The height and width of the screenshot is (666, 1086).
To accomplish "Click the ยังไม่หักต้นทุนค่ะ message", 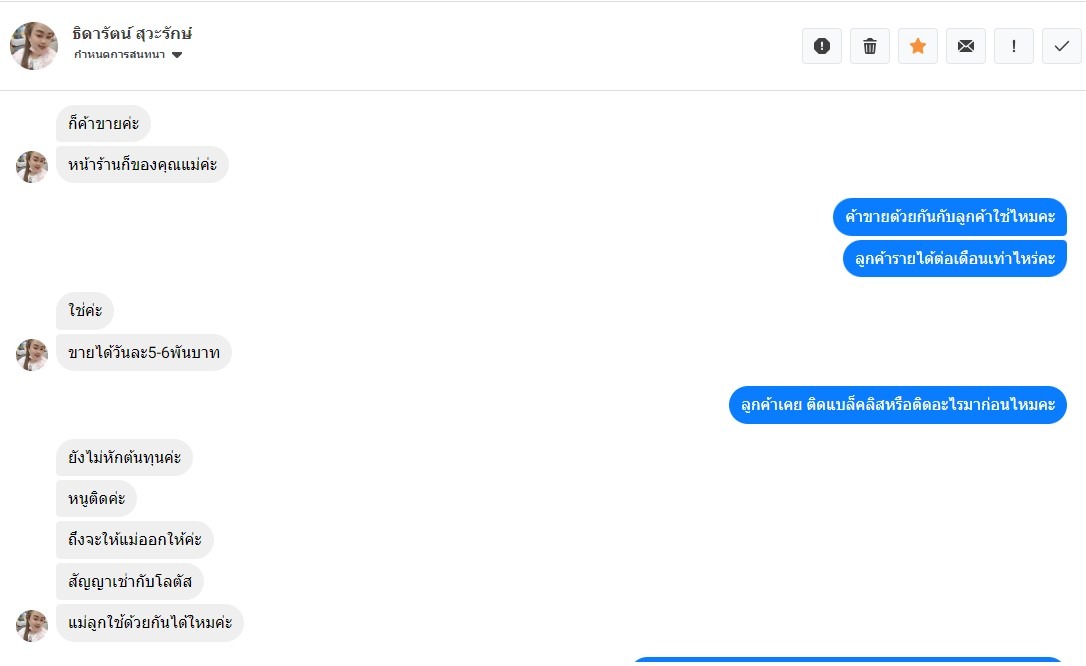I will point(124,458).
